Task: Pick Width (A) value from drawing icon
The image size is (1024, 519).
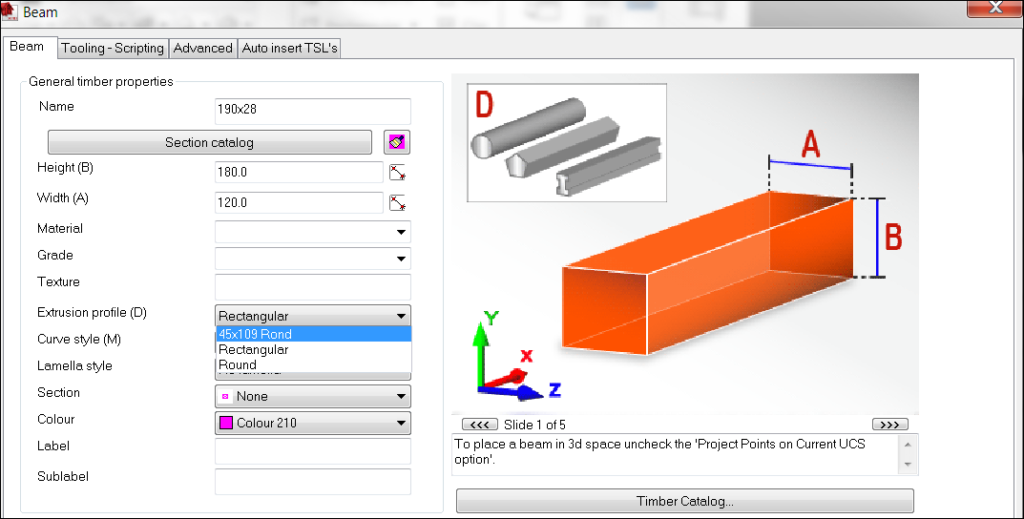Action: point(397,203)
